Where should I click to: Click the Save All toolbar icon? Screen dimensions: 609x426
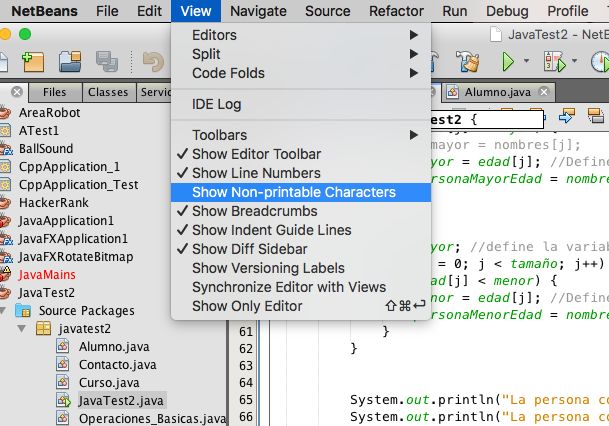(x=107, y=62)
